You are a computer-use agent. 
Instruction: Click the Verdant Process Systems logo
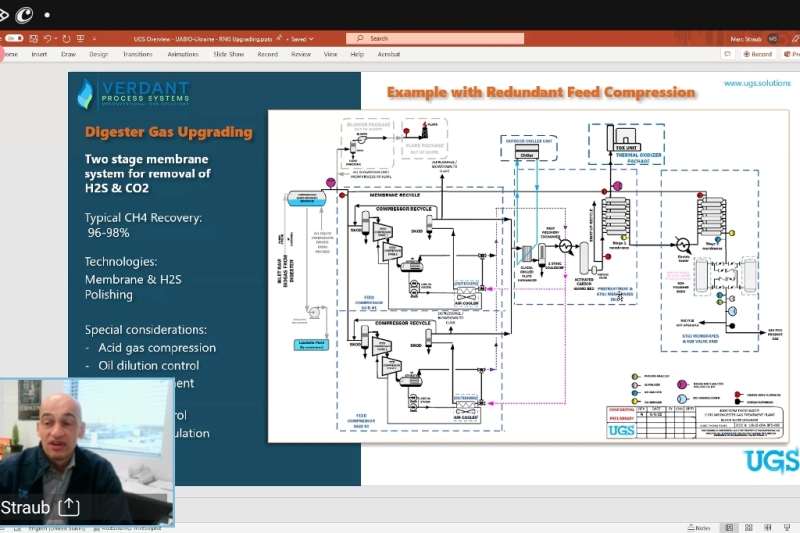[x=134, y=93]
